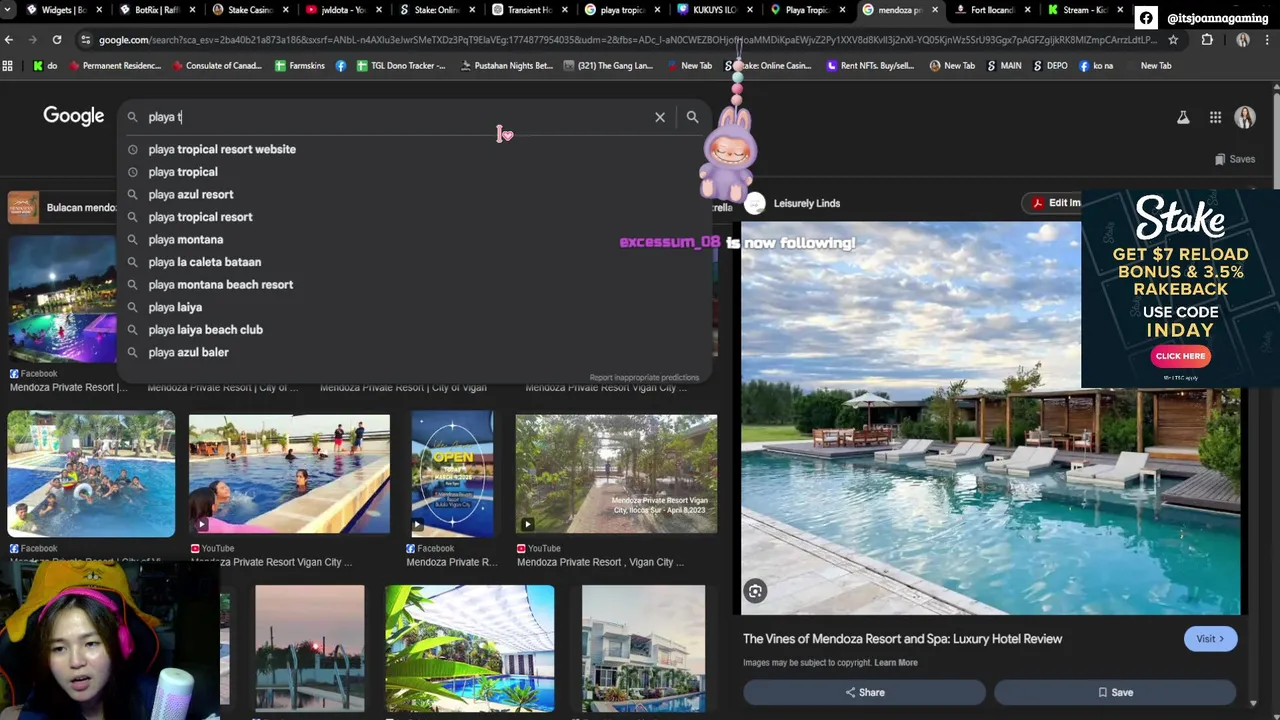Viewport: 1280px width, 720px height.
Task: Open the DEPO bookmark
Action: [x=1050, y=66]
